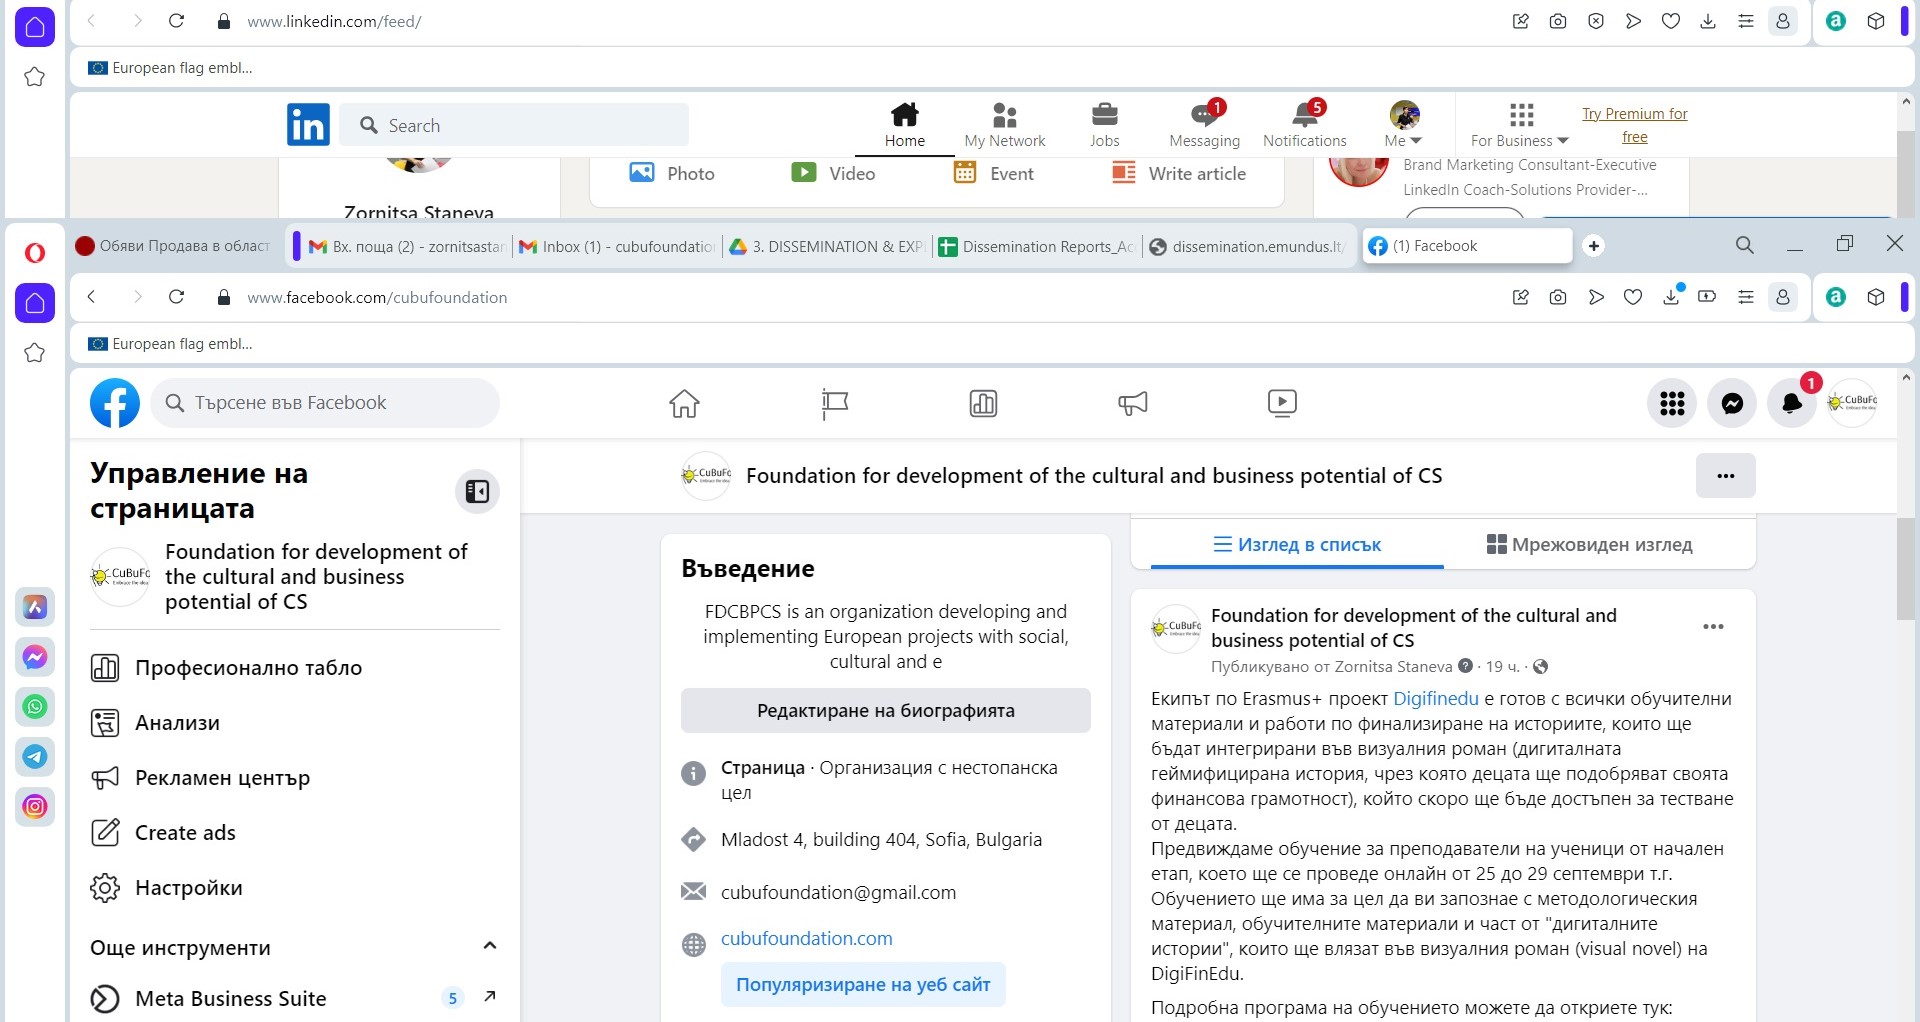
Task: Open Facebook menu grid icon
Action: click(x=1672, y=403)
